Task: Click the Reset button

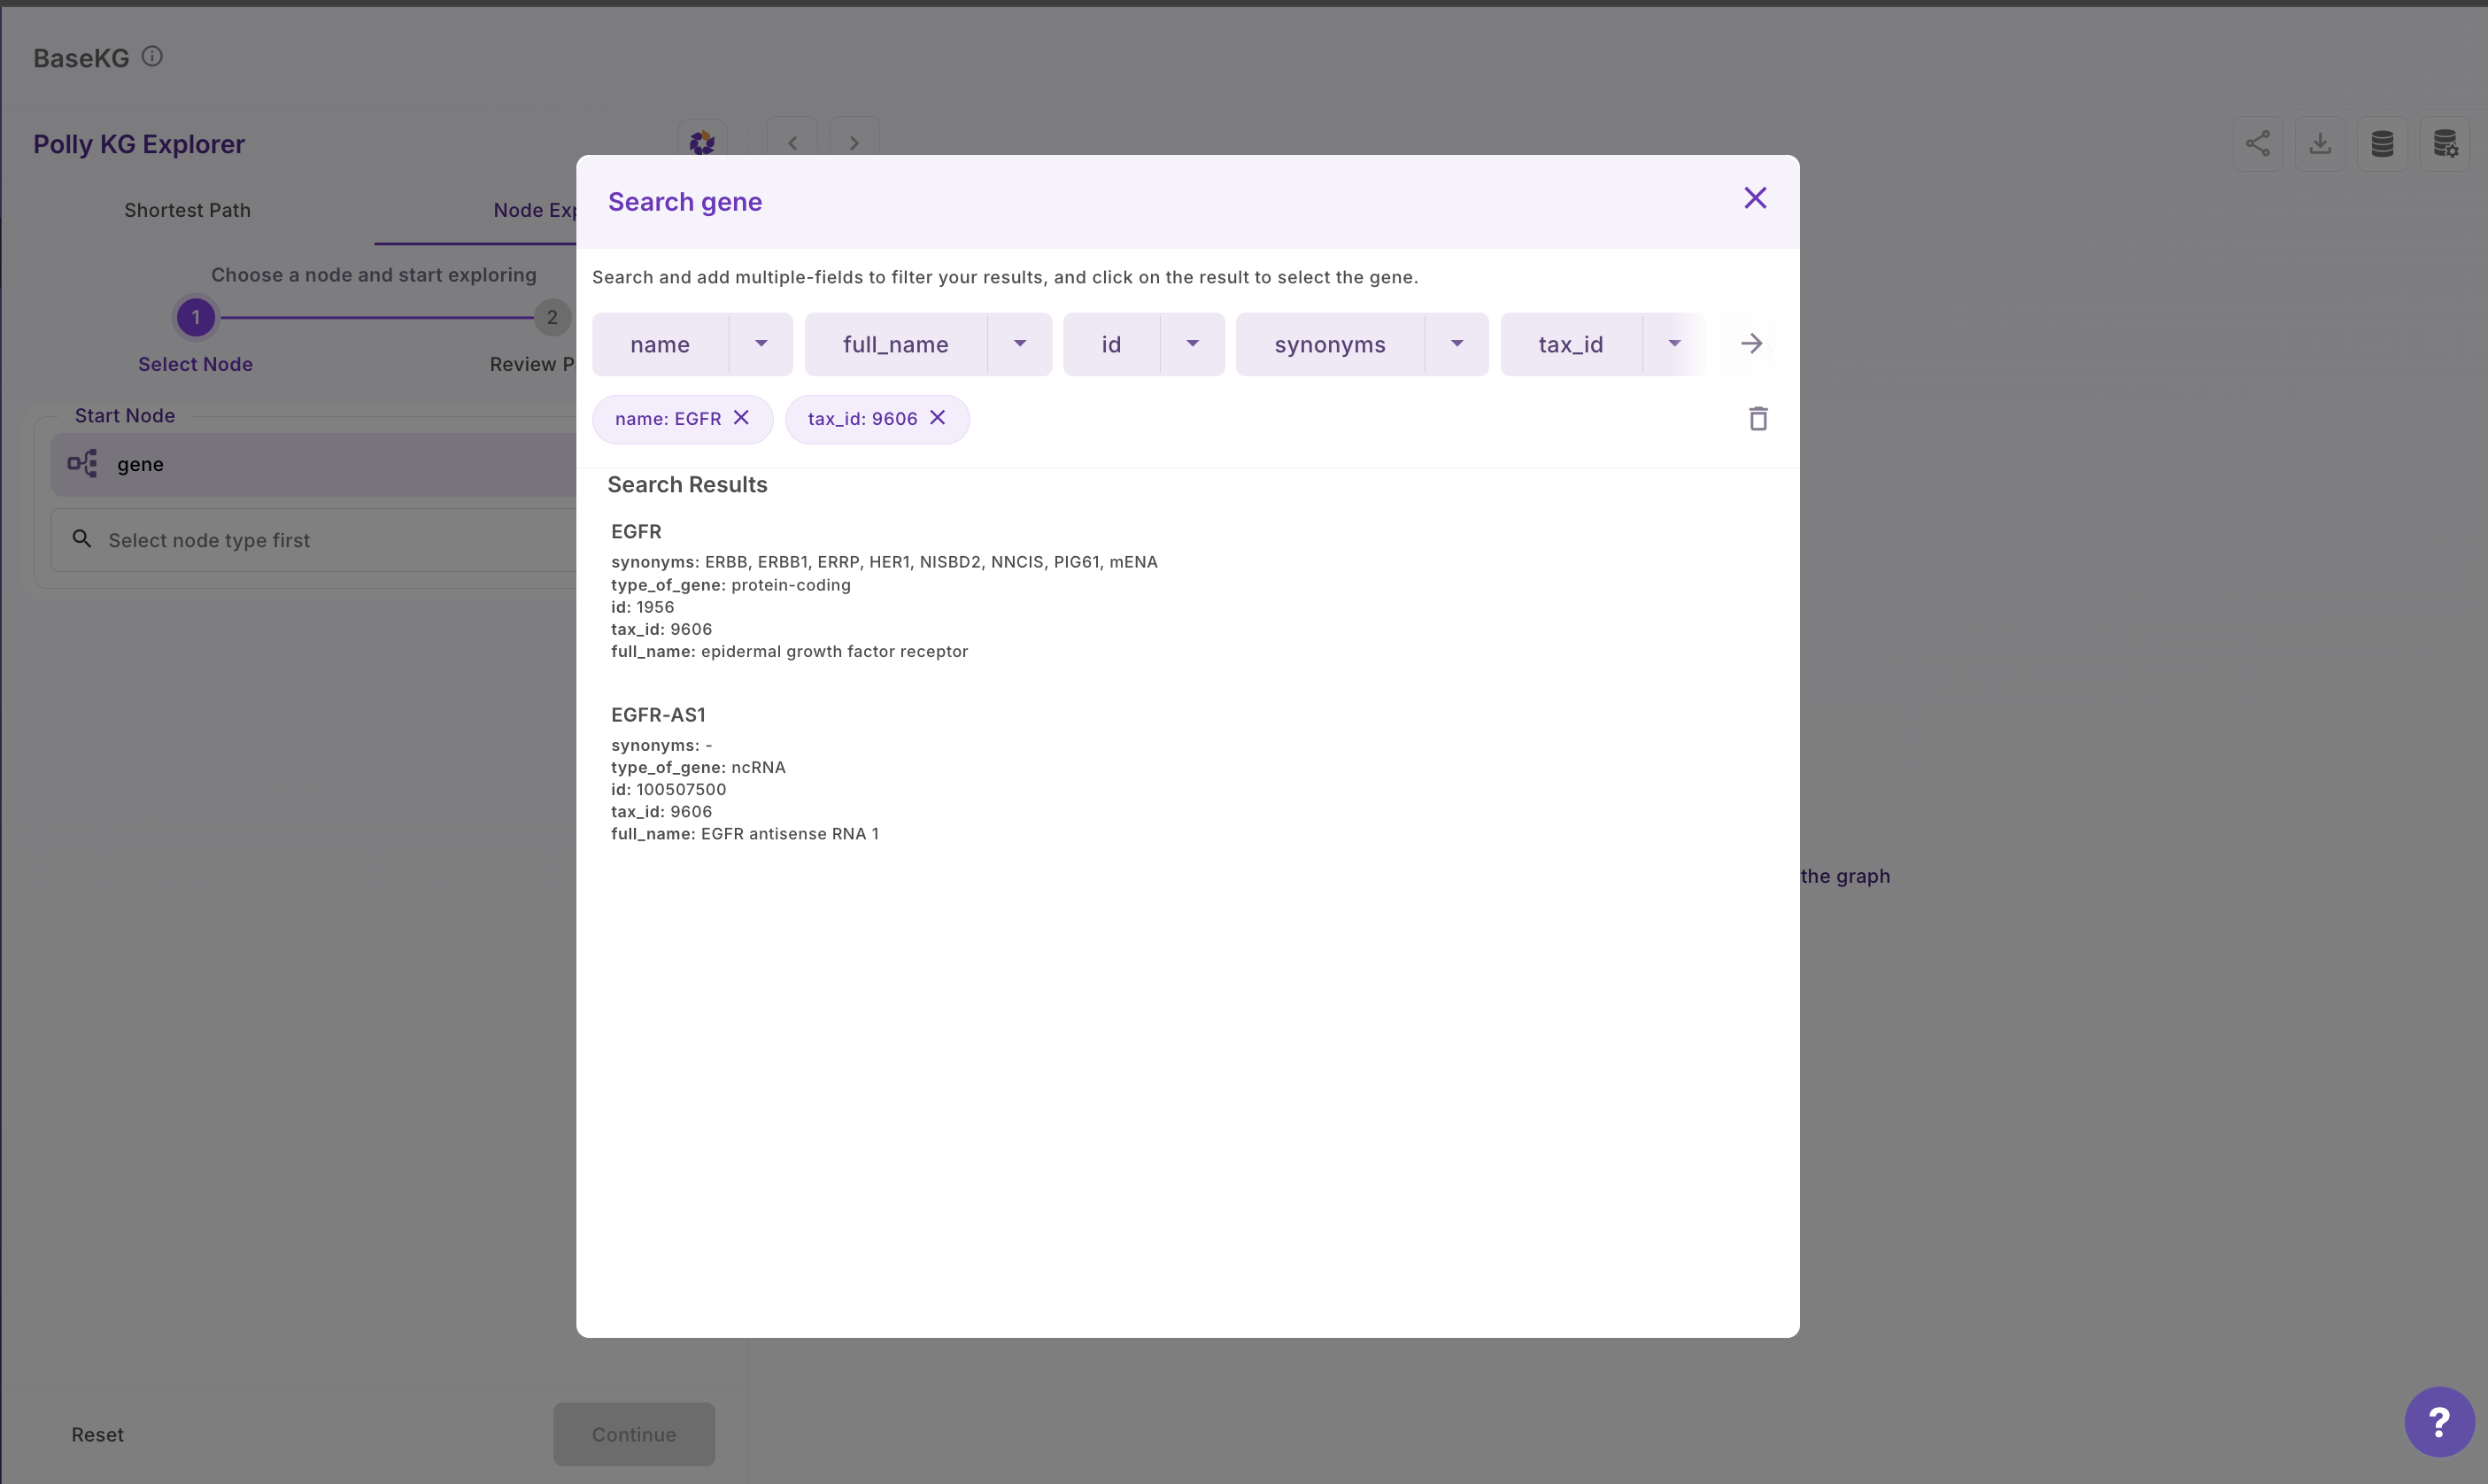Action: pyautogui.click(x=97, y=1434)
